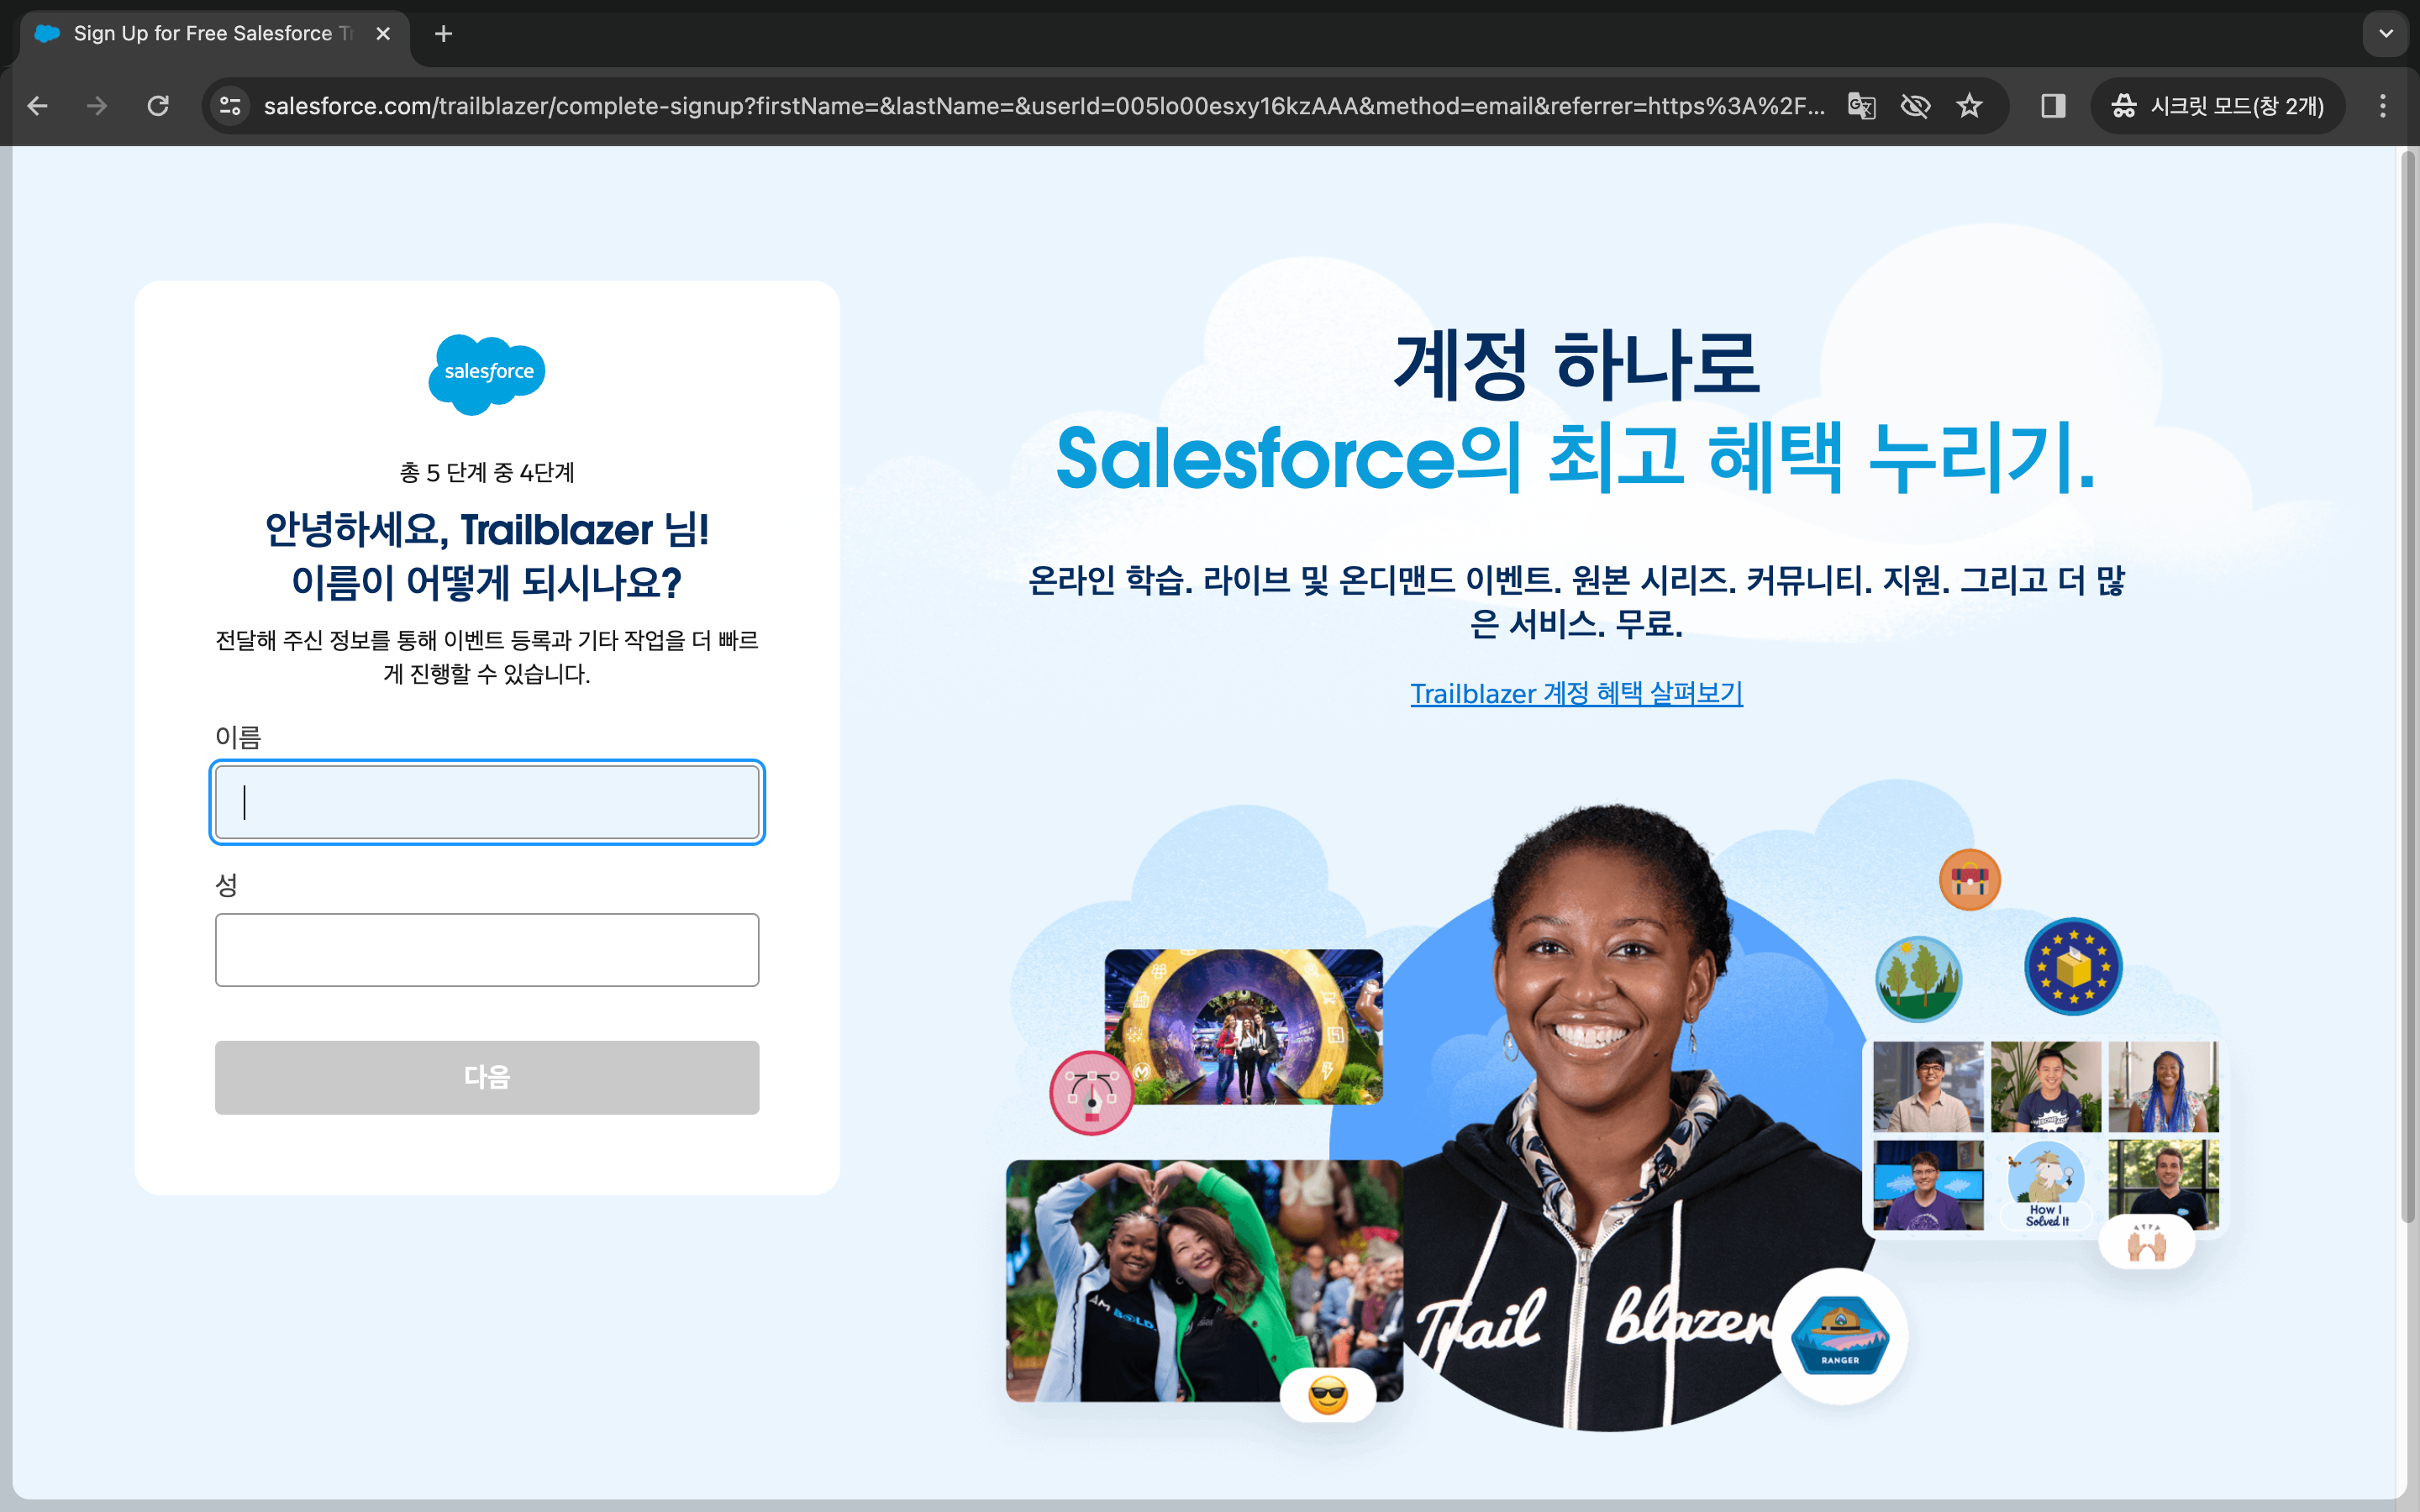The width and height of the screenshot is (2420, 1512).
Task: Click the heart-hands women photo thumbnail
Action: coord(1204,1280)
